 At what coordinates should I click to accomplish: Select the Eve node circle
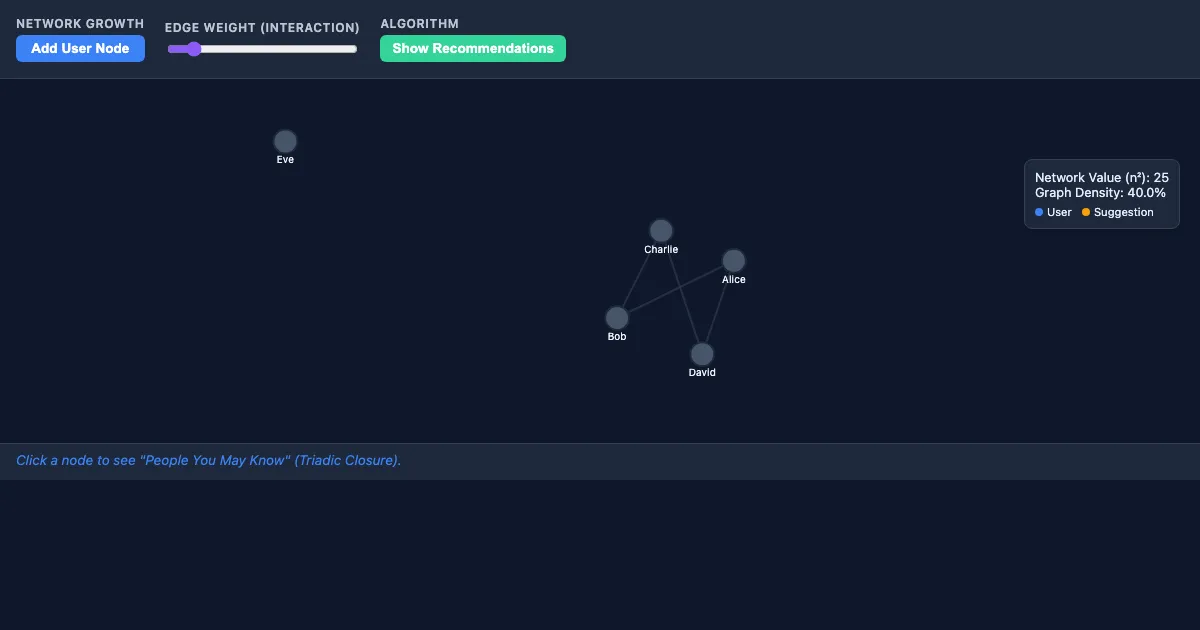285,141
